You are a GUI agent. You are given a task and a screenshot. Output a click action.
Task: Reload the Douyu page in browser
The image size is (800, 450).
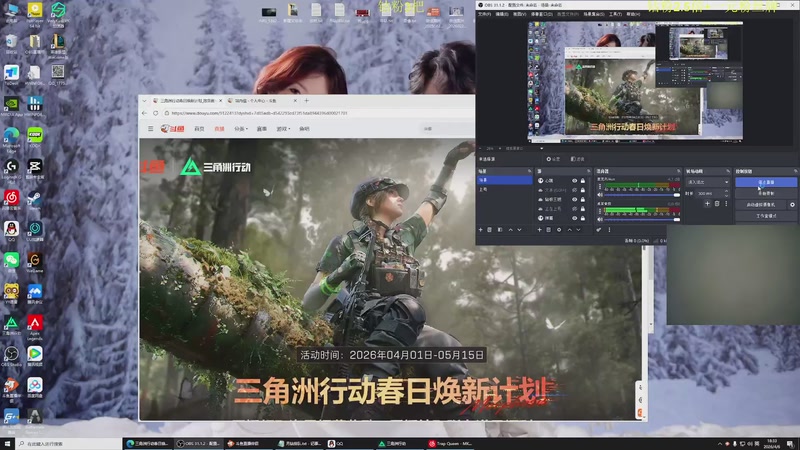click(156, 113)
